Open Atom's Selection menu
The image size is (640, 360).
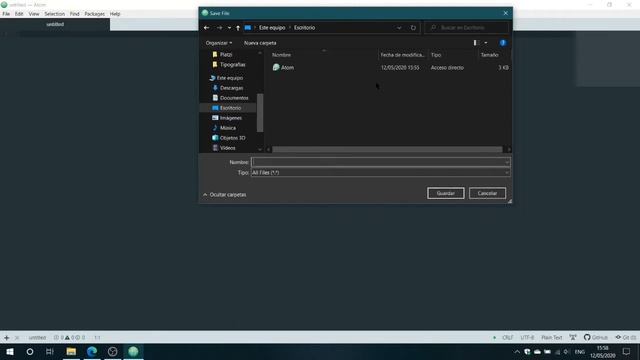click(54, 14)
